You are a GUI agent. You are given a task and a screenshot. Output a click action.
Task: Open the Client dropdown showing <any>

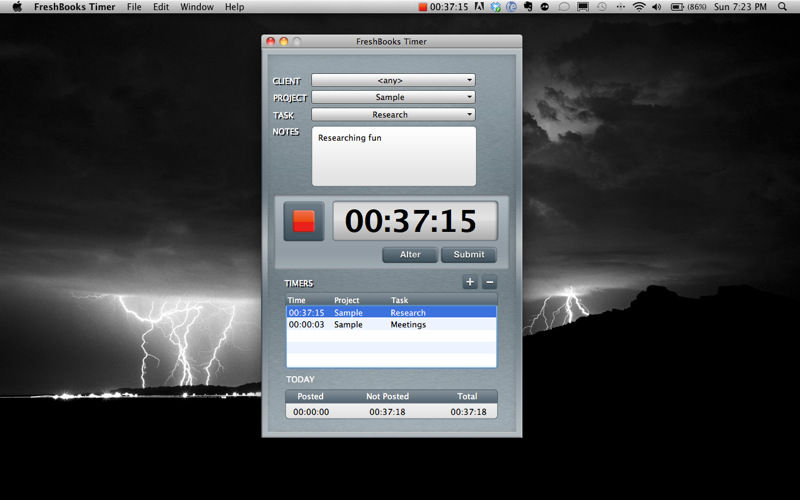click(x=393, y=80)
